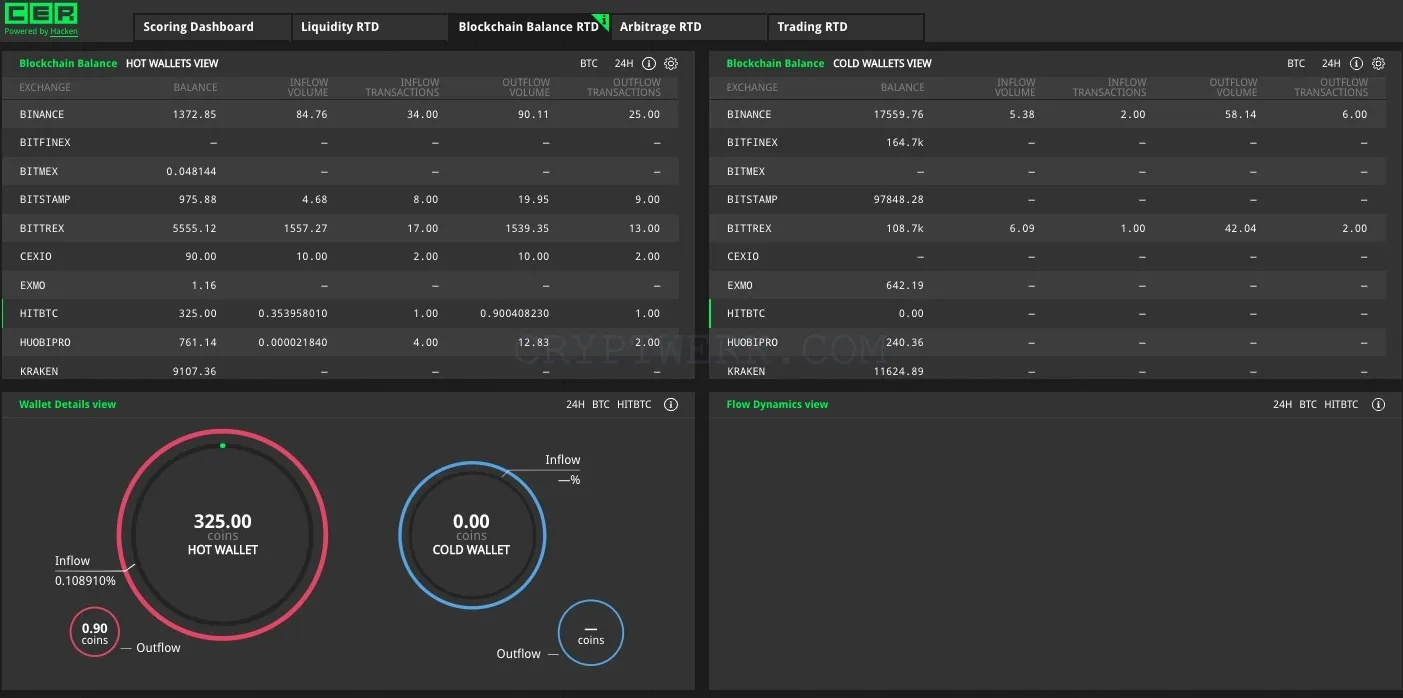Click the red hot wallet ring chart

point(222,536)
